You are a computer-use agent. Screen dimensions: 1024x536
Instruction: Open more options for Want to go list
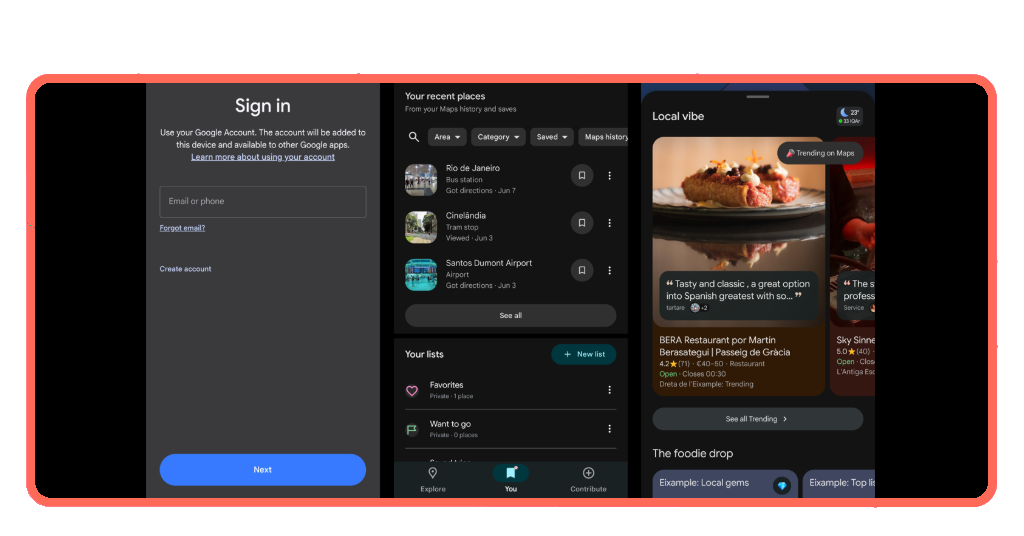(609, 429)
